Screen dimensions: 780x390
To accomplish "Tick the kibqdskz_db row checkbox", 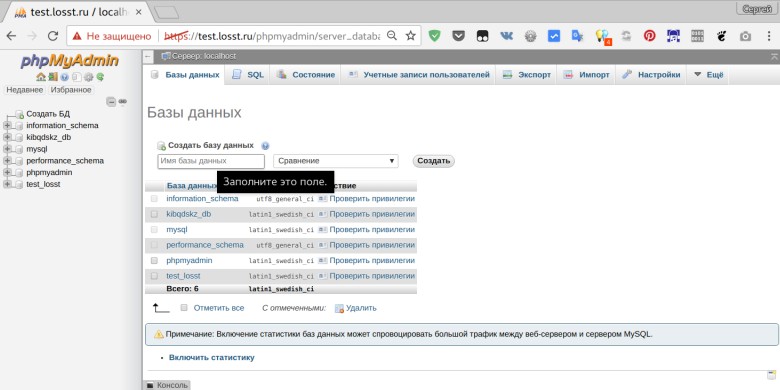I will click(x=154, y=214).
